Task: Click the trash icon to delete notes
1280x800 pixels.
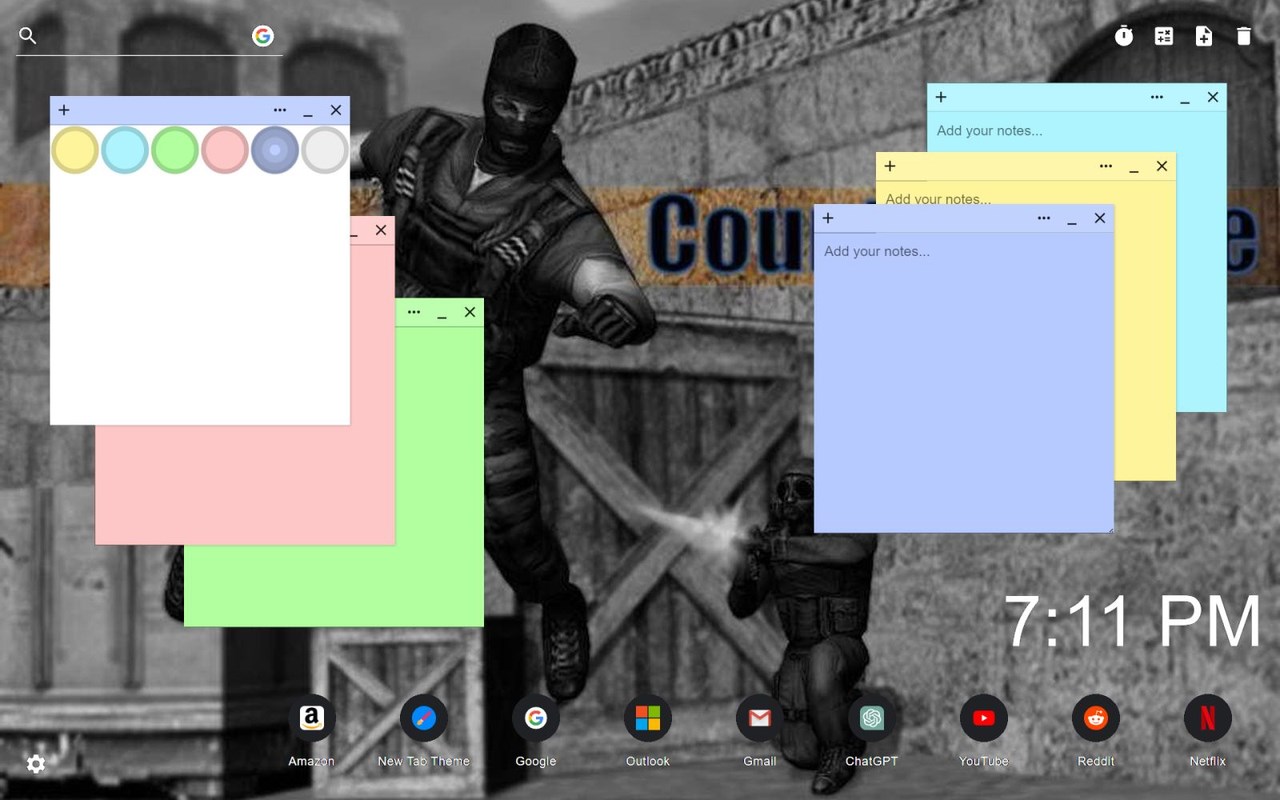Action: coord(1244,36)
